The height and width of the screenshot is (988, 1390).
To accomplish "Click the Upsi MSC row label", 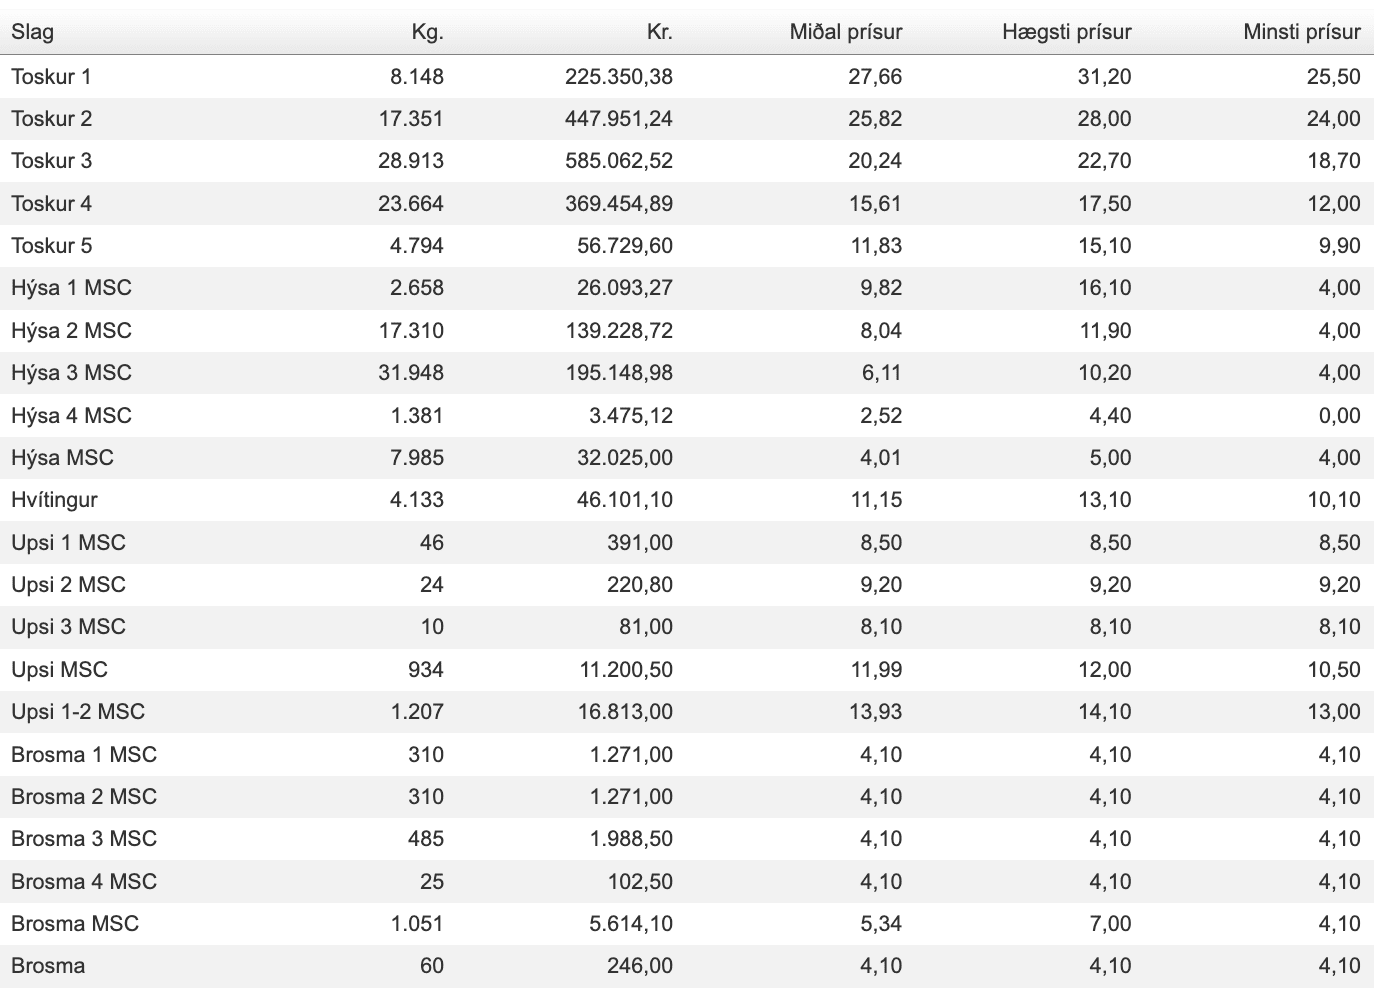I will tap(59, 670).
